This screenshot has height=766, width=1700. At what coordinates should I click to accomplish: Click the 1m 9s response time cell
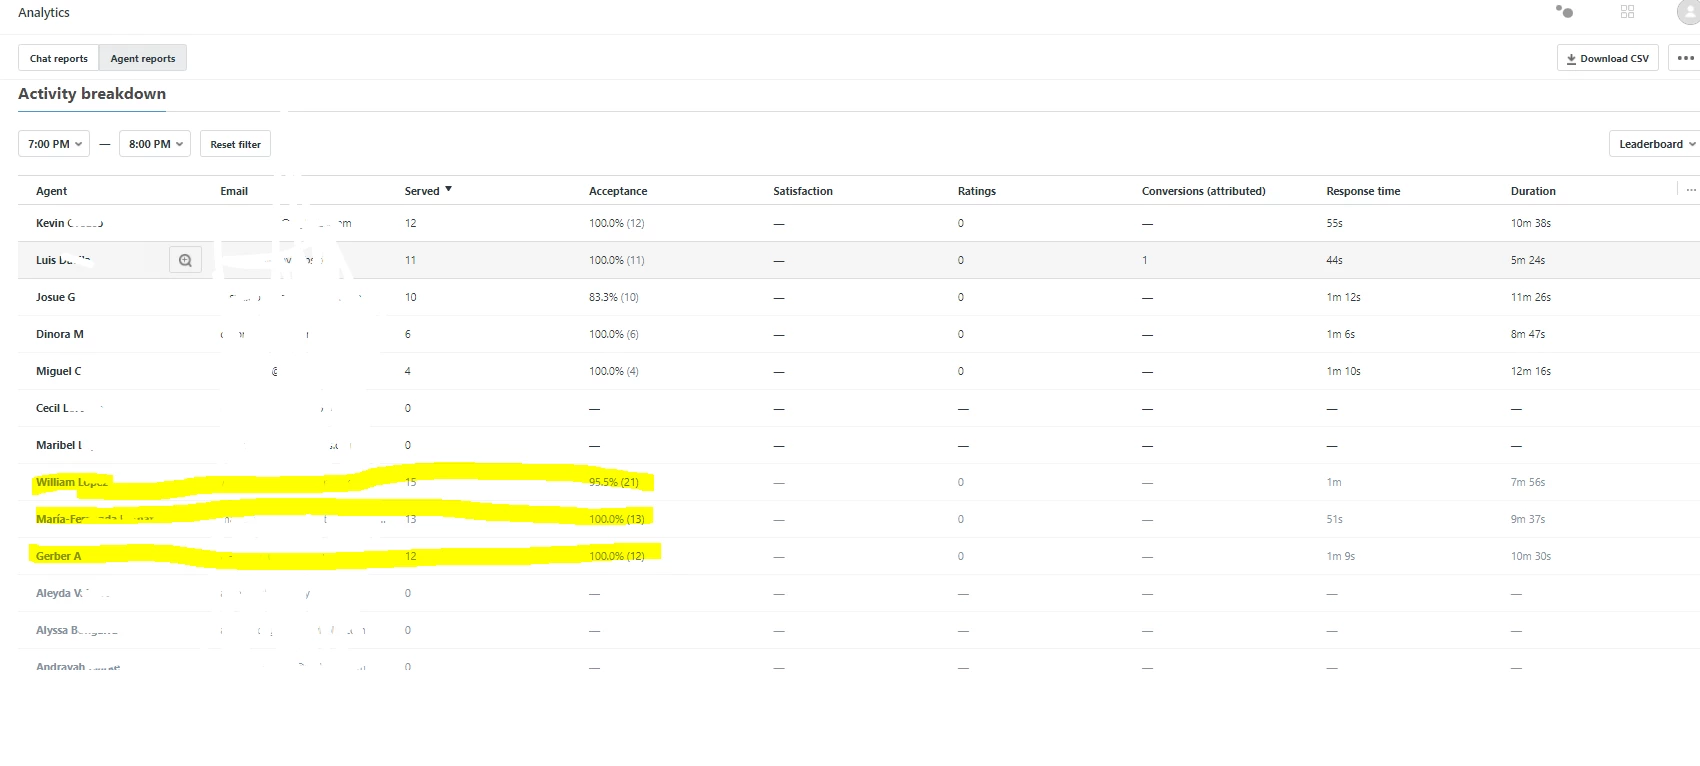click(x=1341, y=556)
